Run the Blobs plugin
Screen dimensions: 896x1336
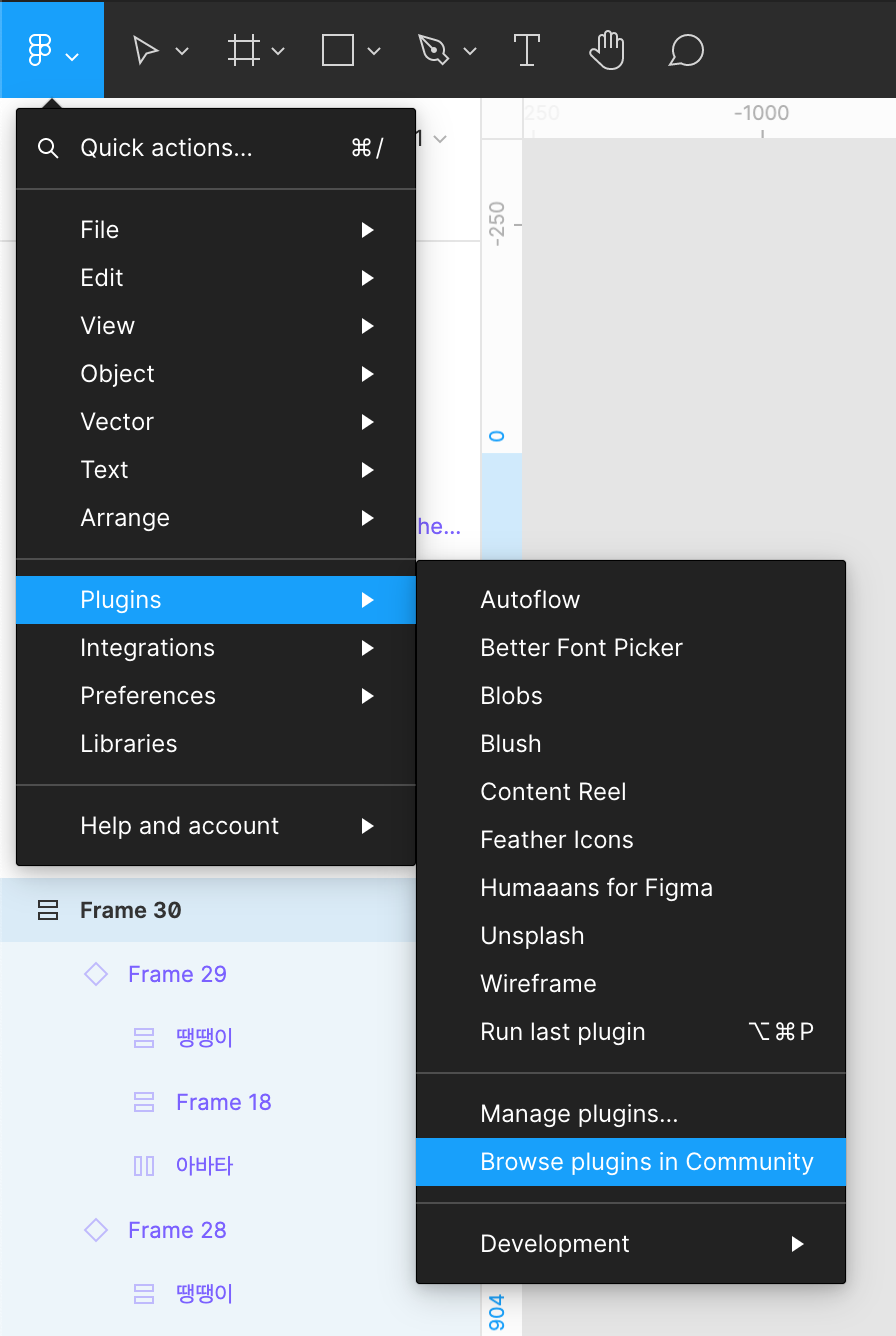click(x=631, y=696)
